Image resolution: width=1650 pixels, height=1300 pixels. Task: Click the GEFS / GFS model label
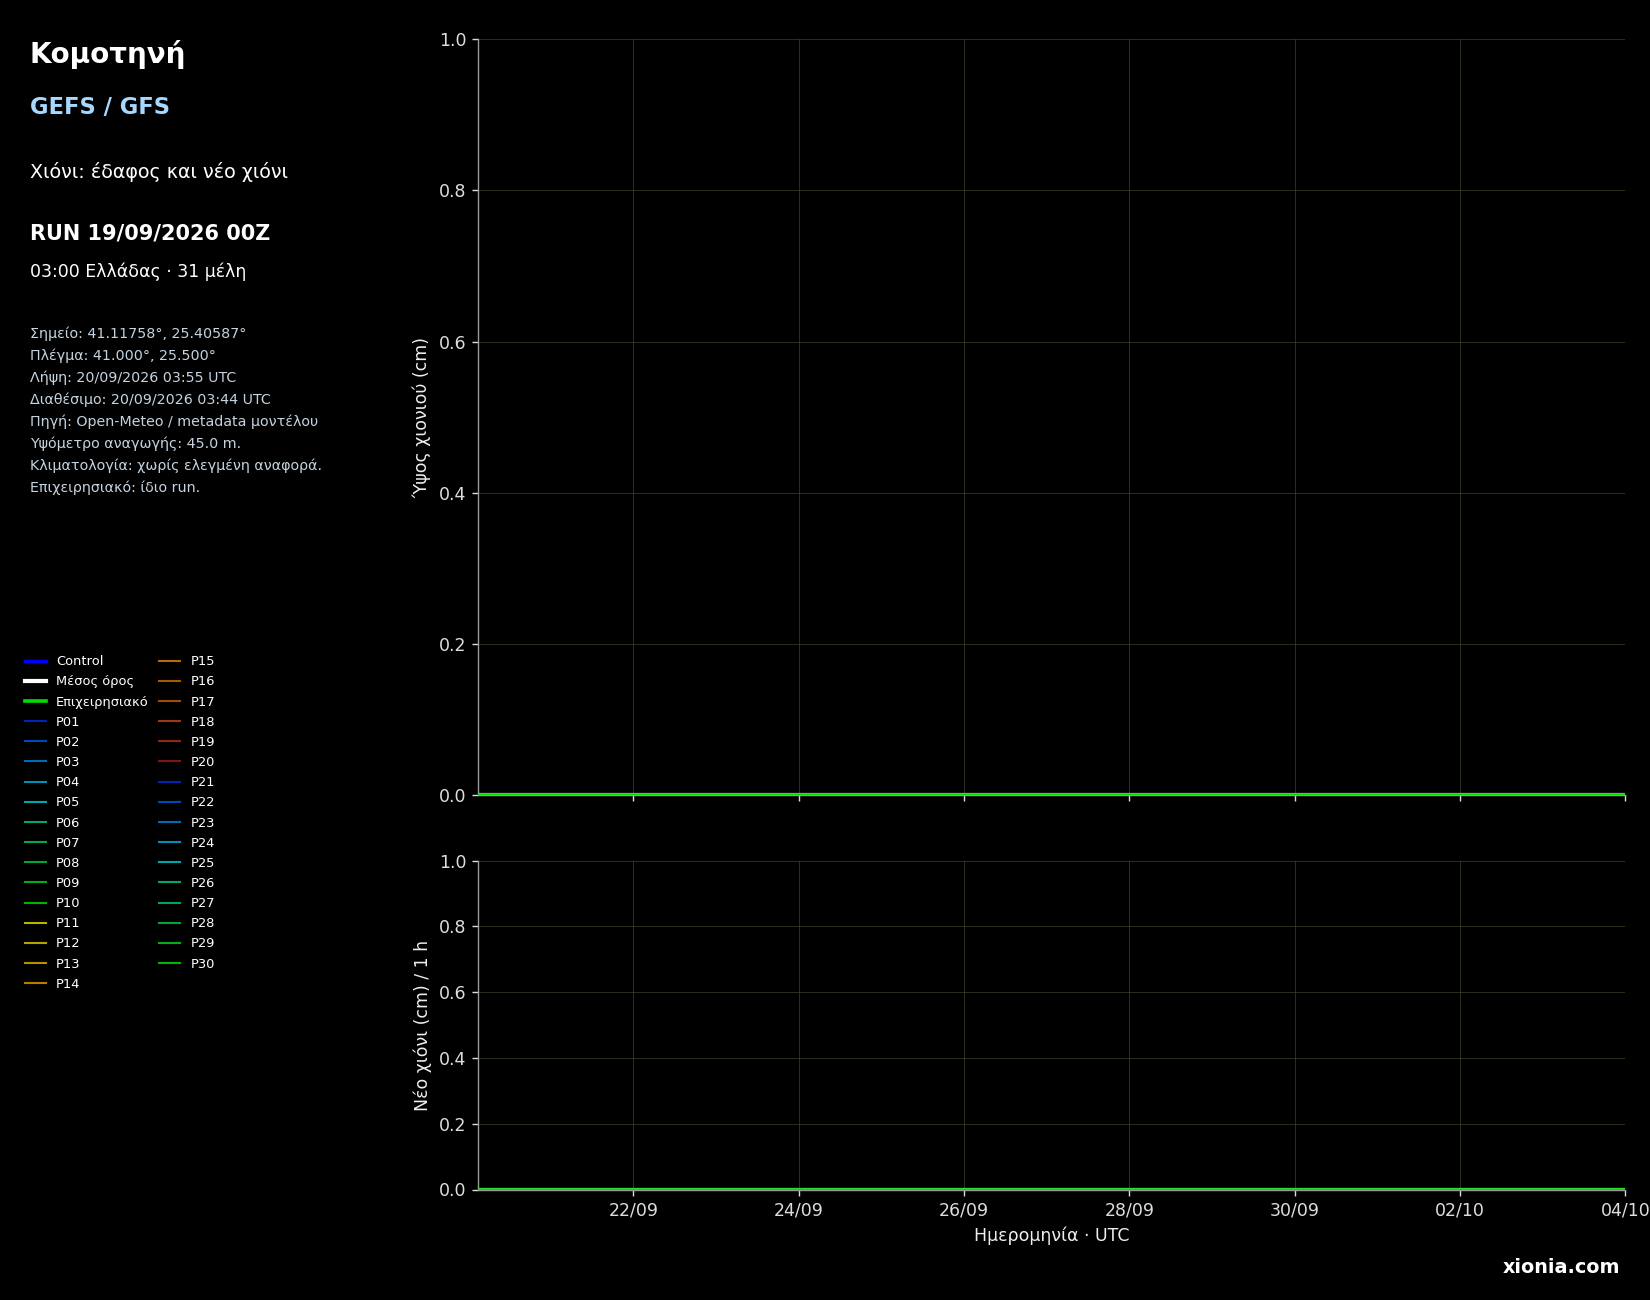[100, 107]
